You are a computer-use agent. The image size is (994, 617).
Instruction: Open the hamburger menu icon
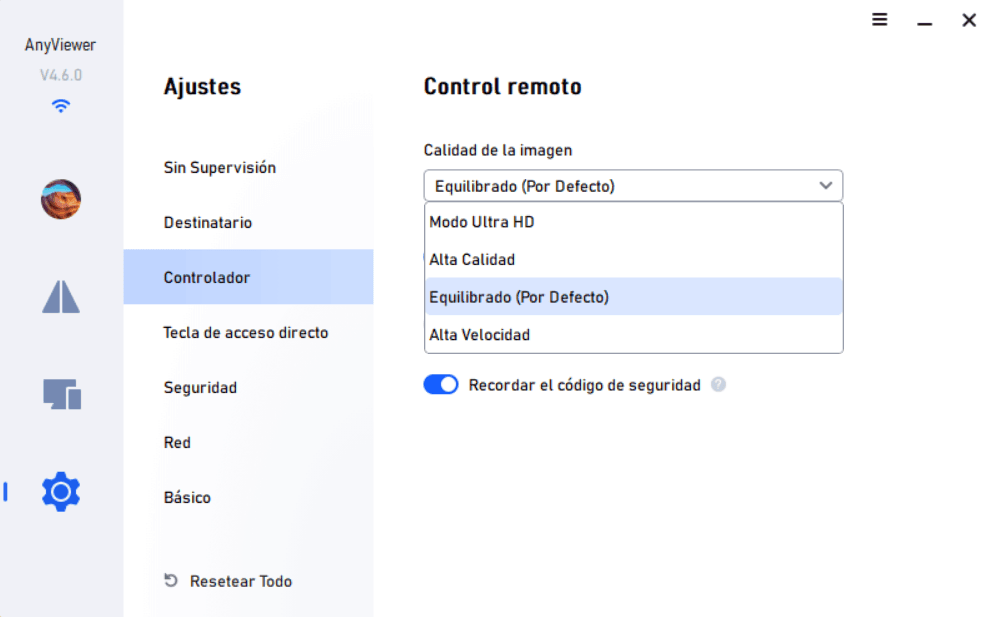click(x=879, y=20)
